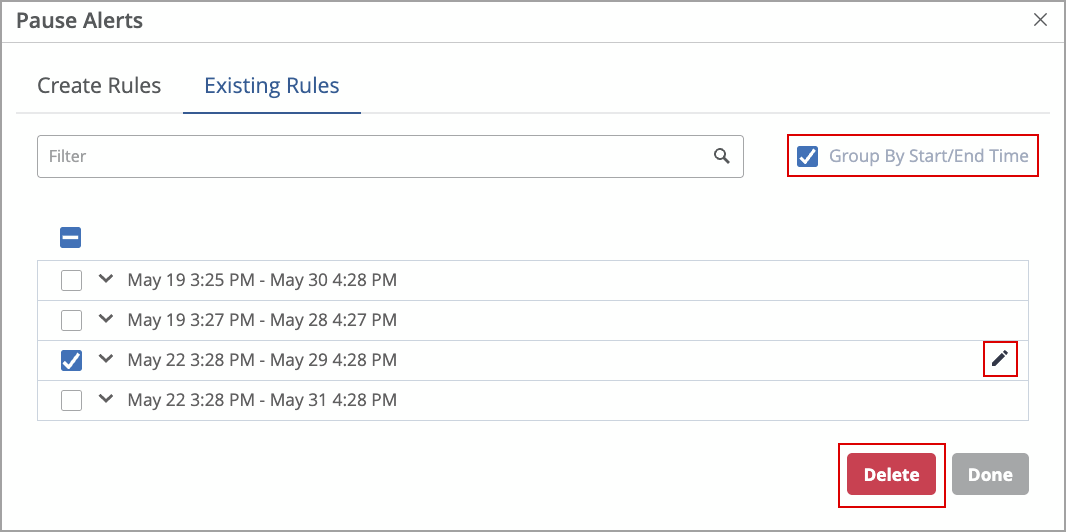
Task: Expand the May 22 – May 31 group
Action: tap(106, 400)
